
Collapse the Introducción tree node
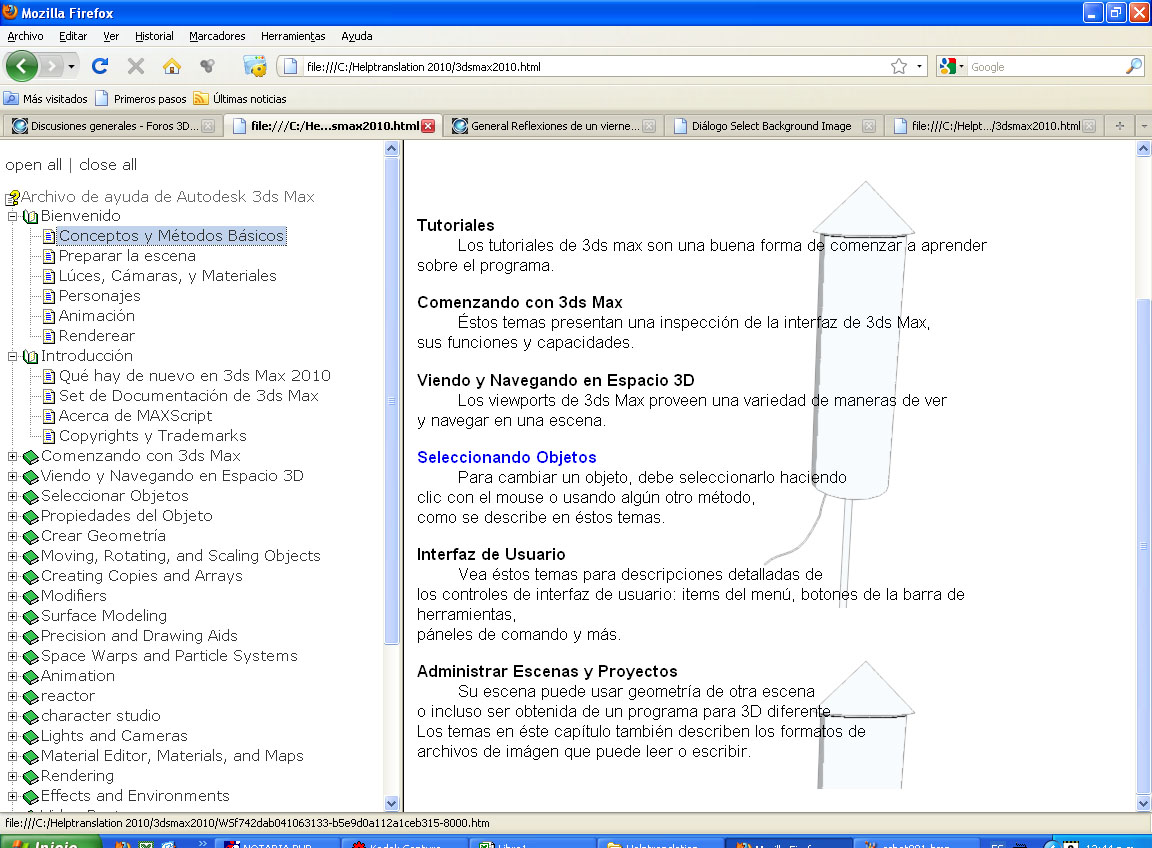12,356
